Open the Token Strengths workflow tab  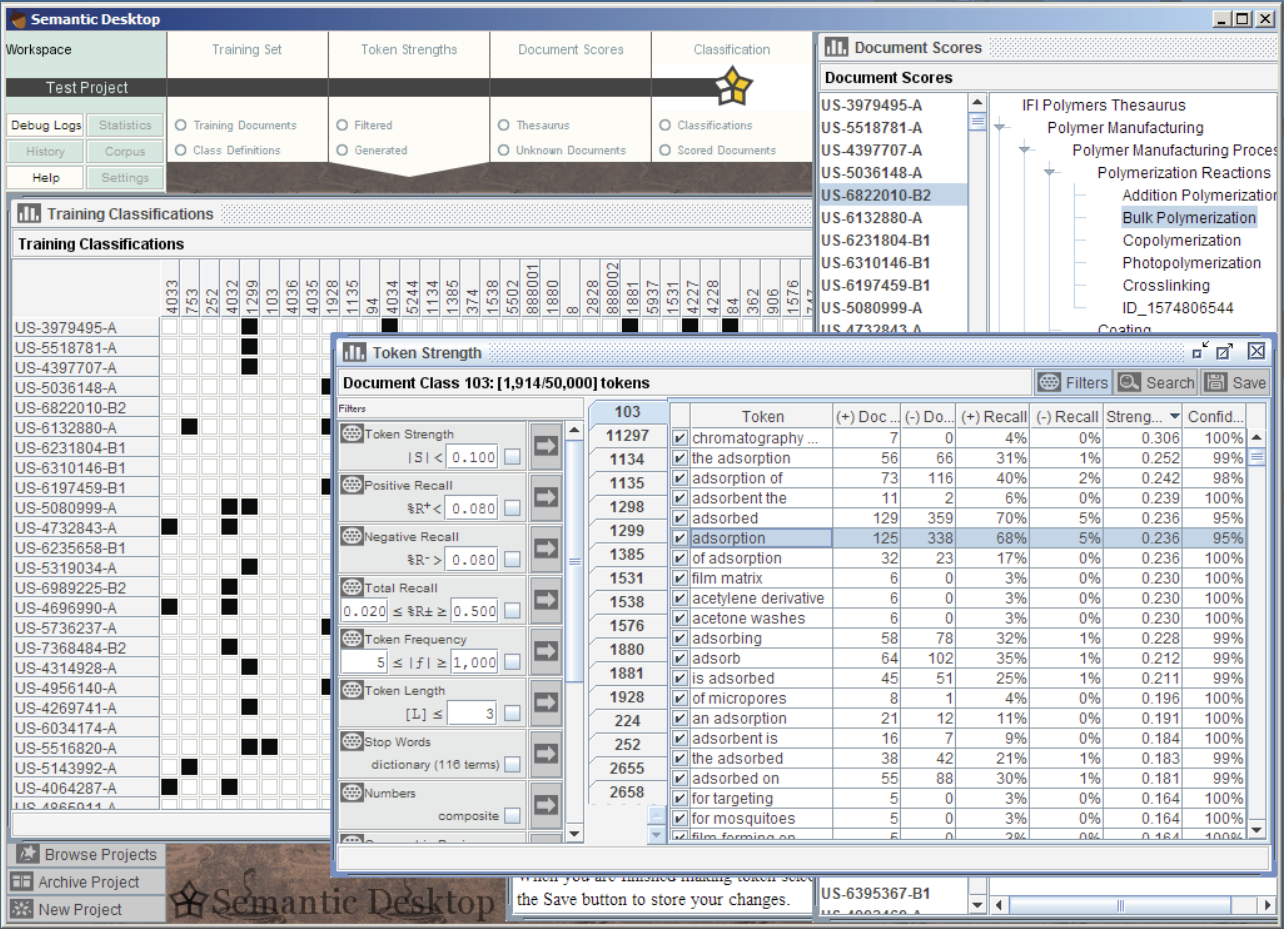(x=409, y=49)
